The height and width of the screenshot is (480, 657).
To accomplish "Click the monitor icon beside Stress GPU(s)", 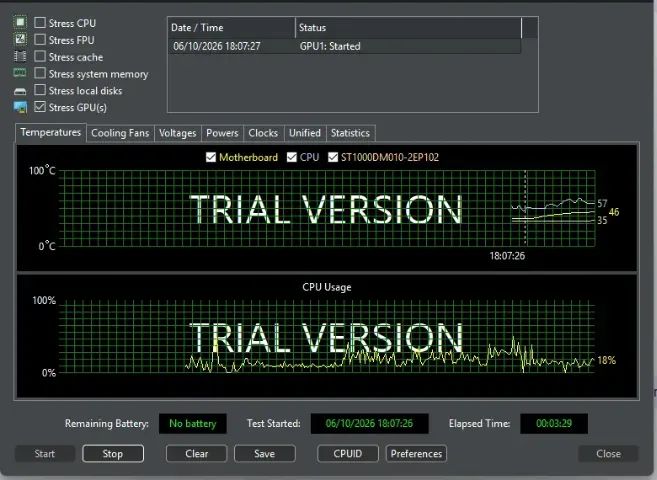I will tap(20, 107).
